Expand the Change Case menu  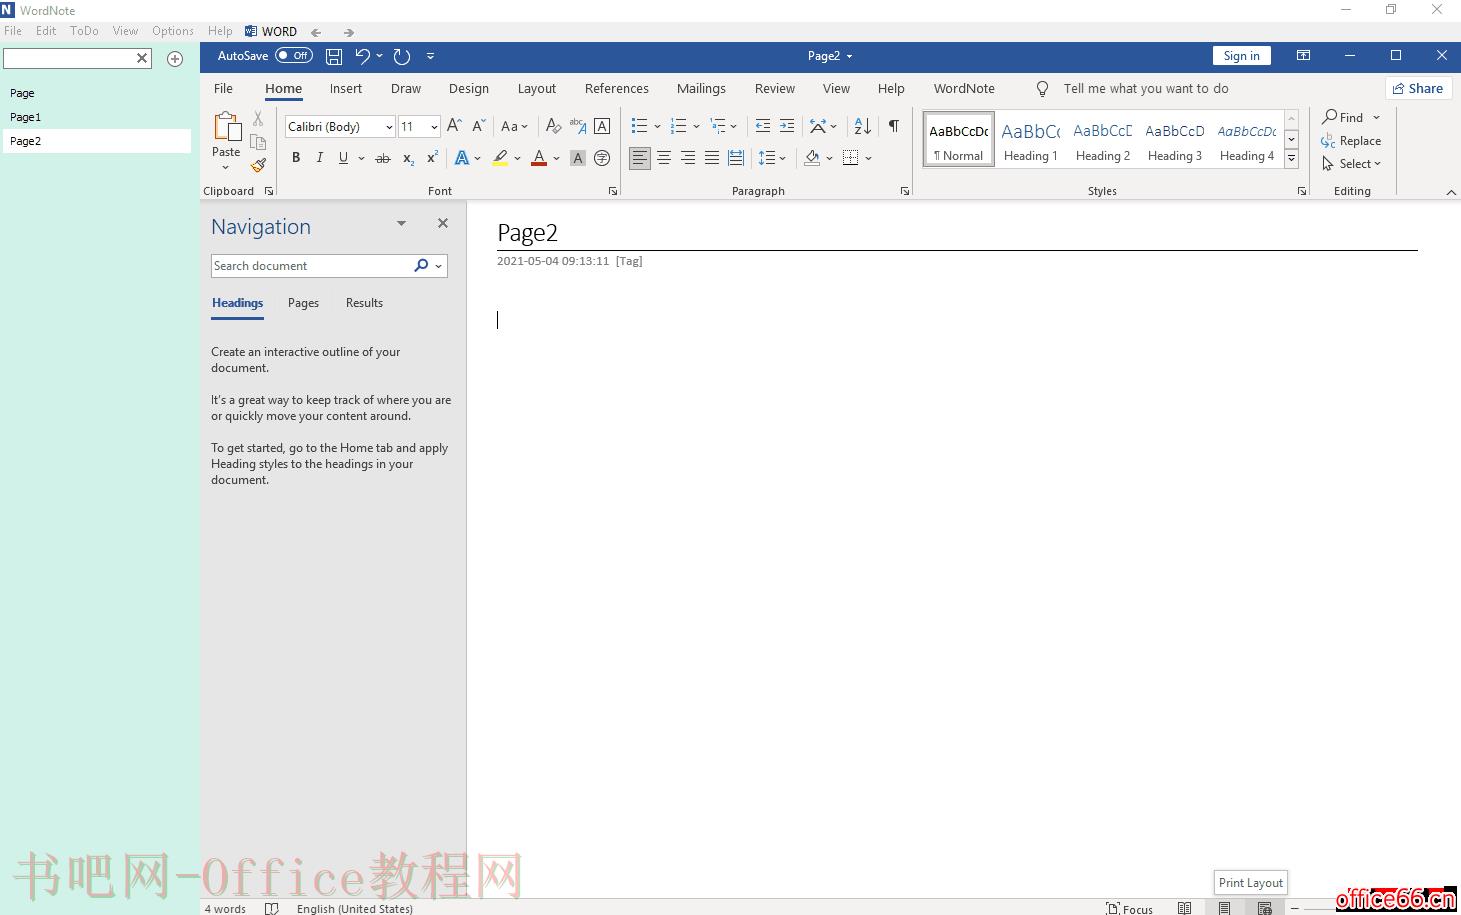point(514,126)
